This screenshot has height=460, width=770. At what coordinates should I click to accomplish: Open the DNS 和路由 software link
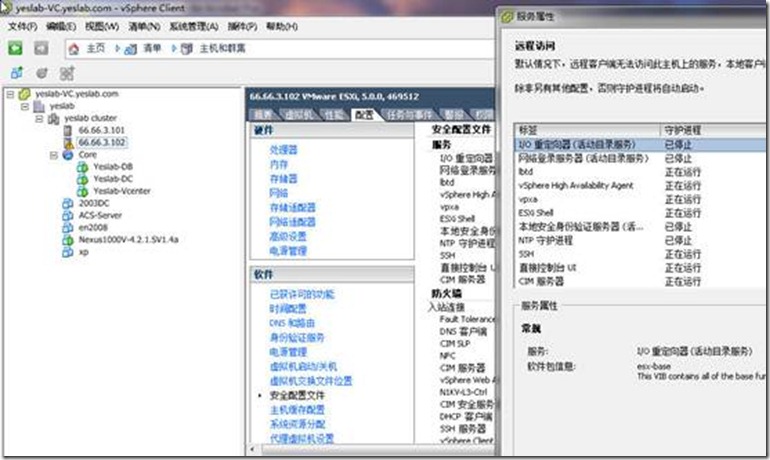coord(292,323)
